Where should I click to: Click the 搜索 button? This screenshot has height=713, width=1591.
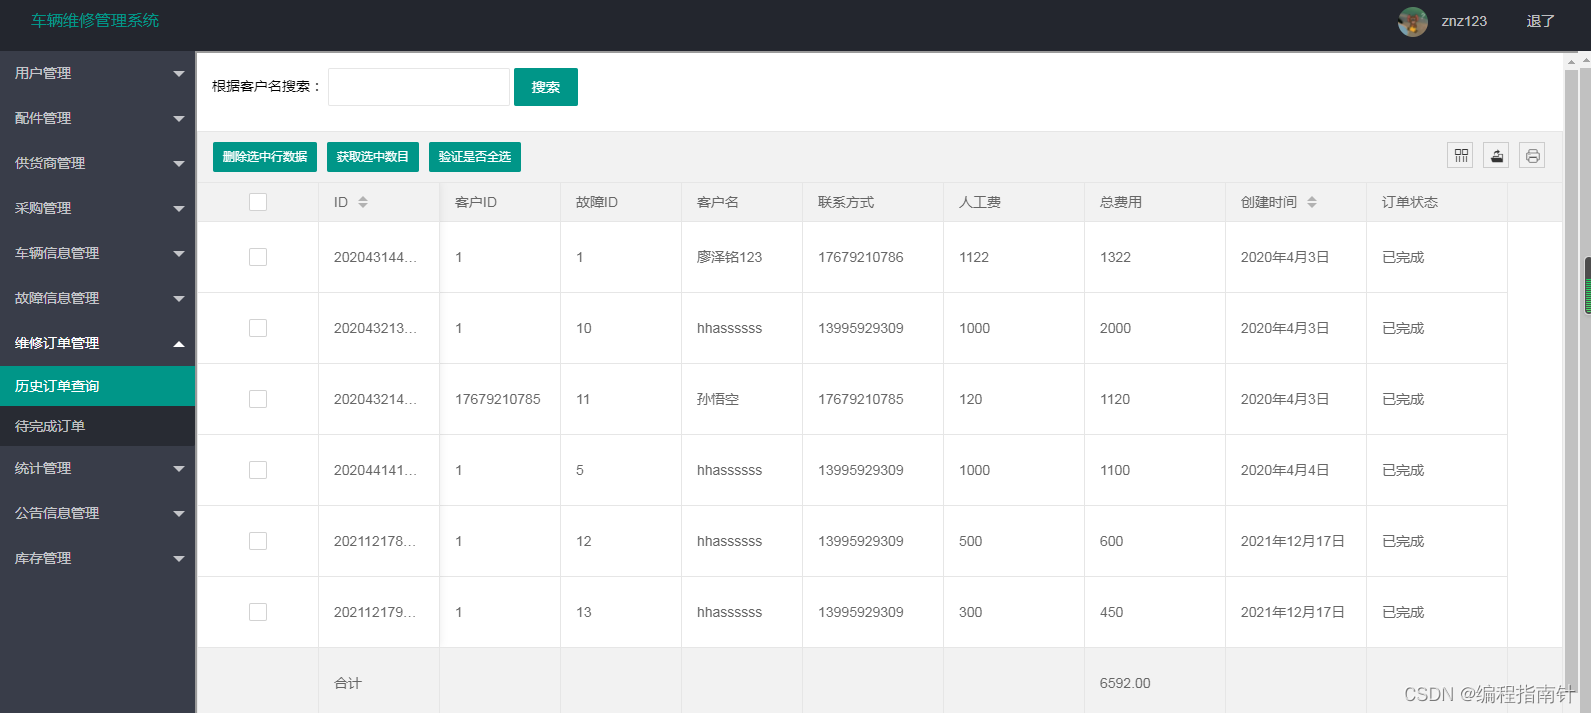546,87
